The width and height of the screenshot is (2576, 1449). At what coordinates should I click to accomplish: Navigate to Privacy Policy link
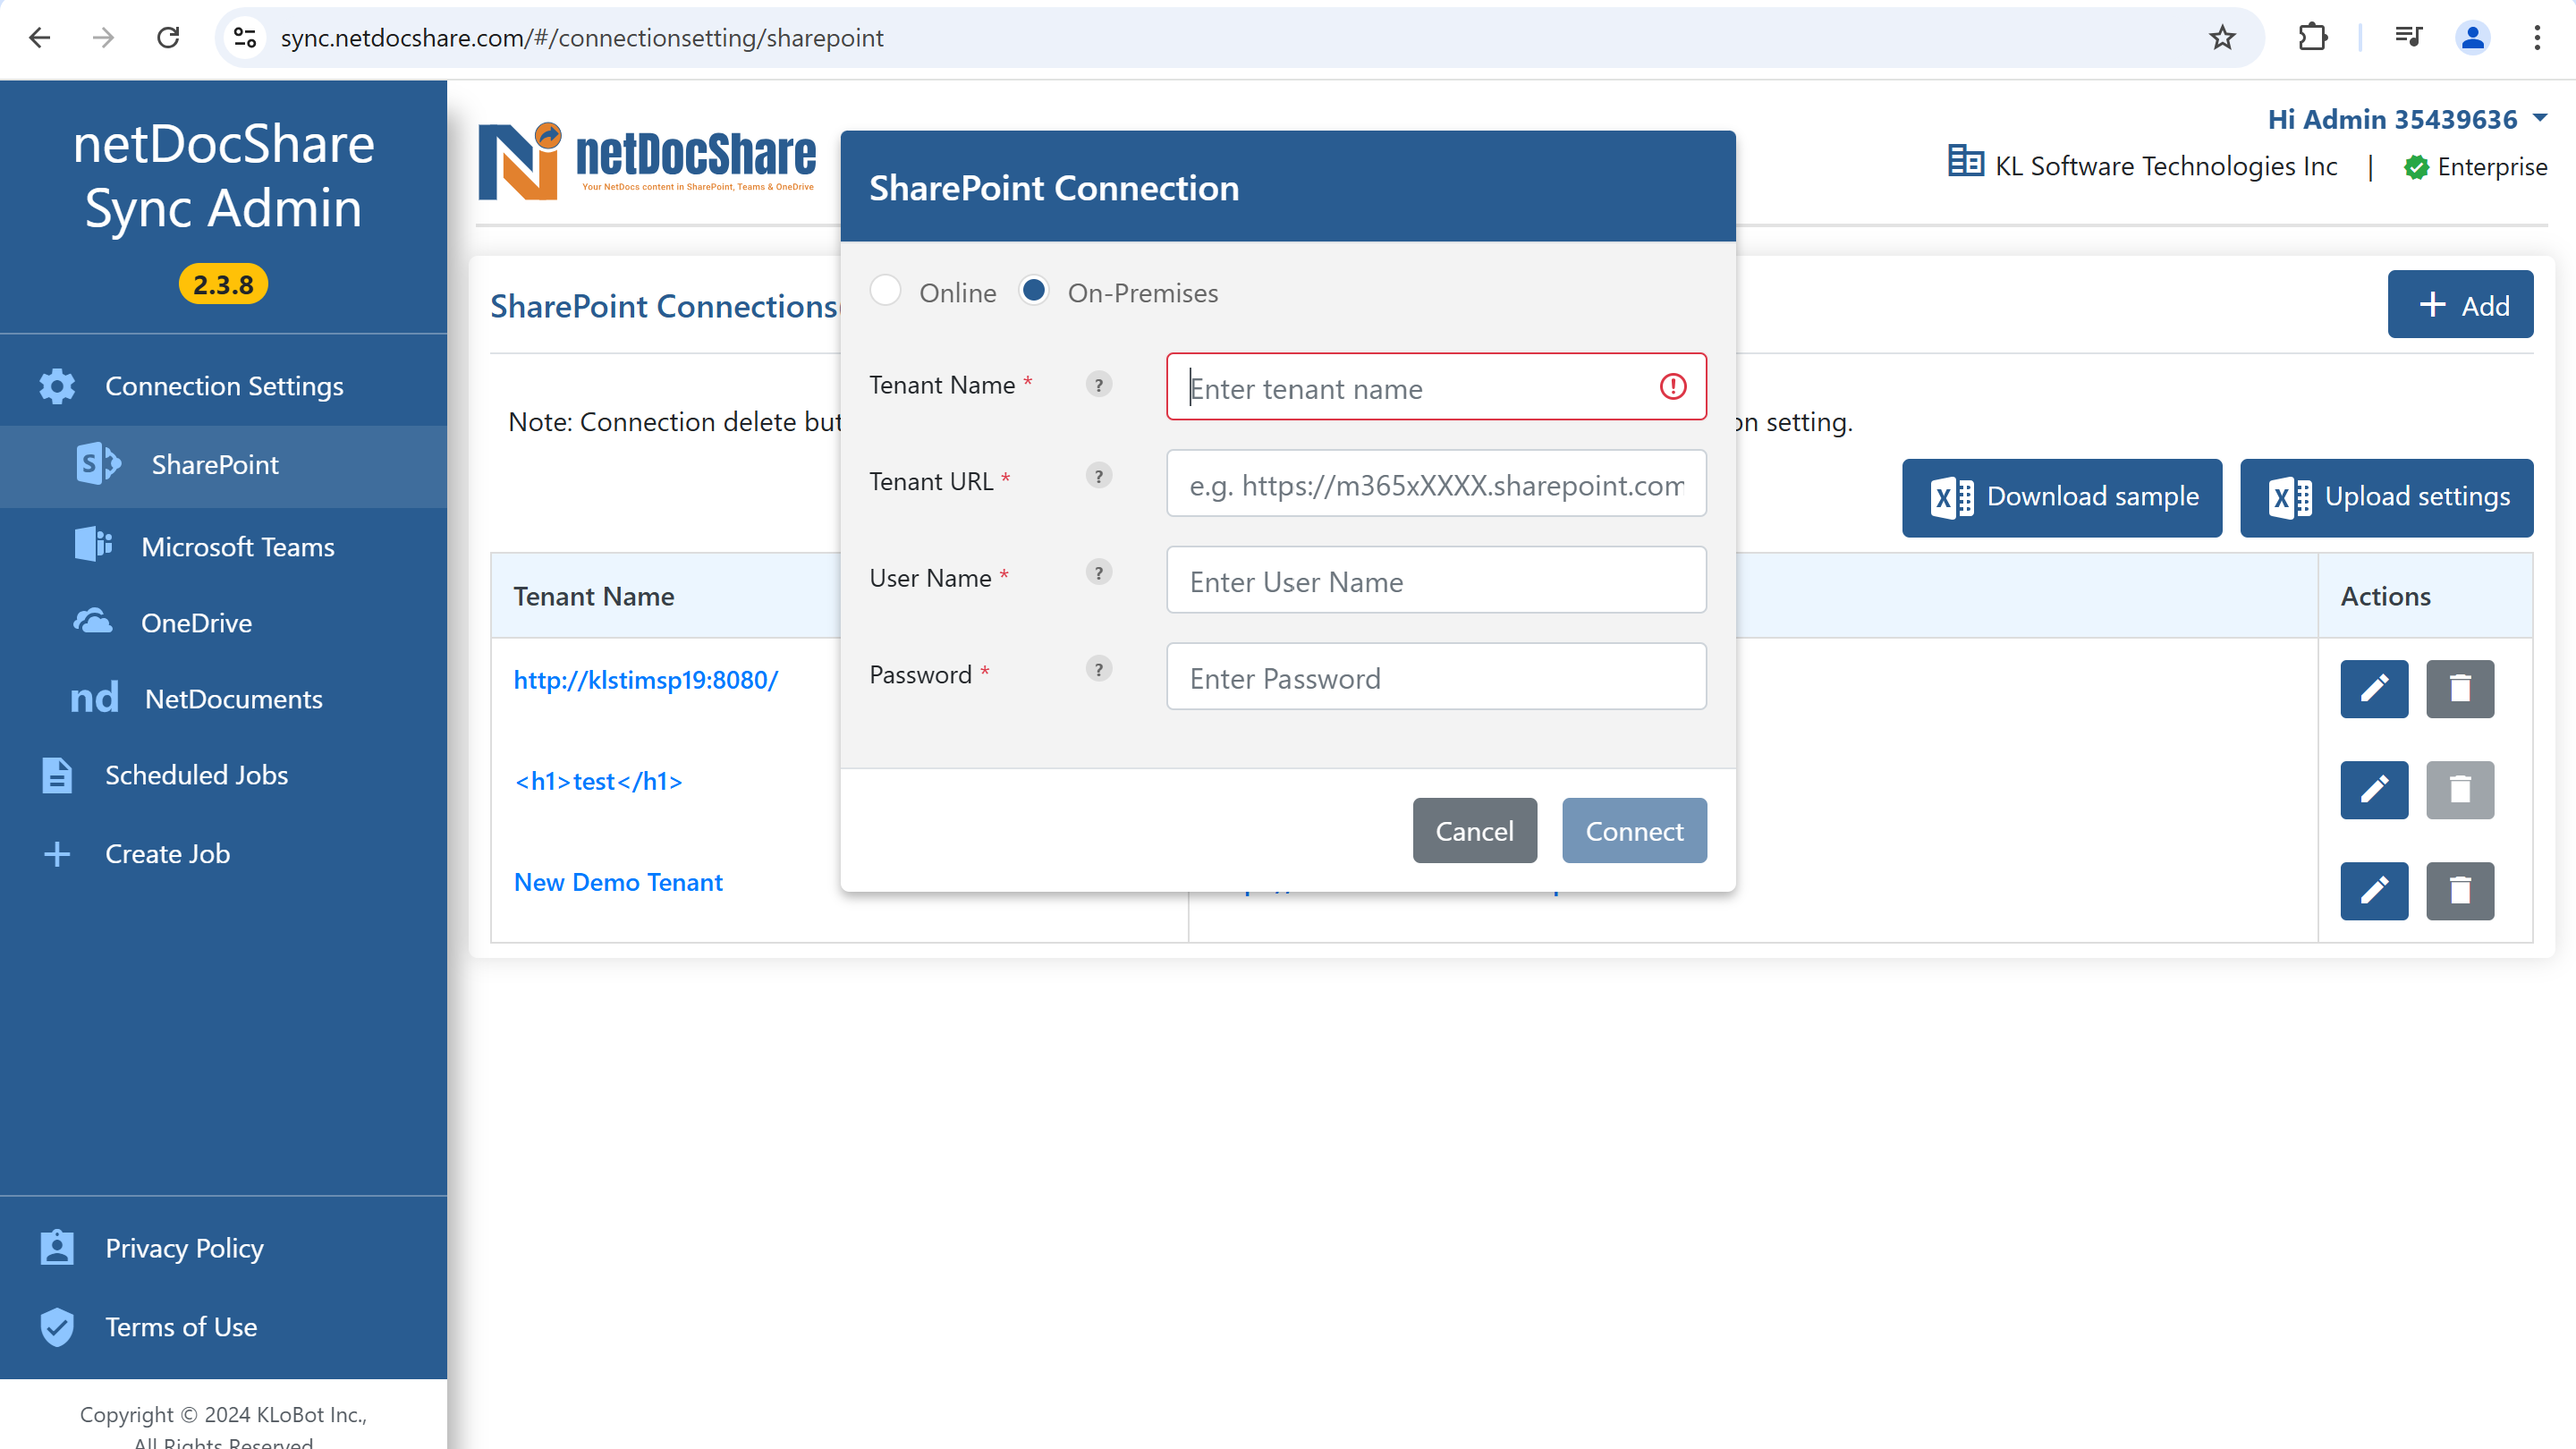(x=184, y=1248)
